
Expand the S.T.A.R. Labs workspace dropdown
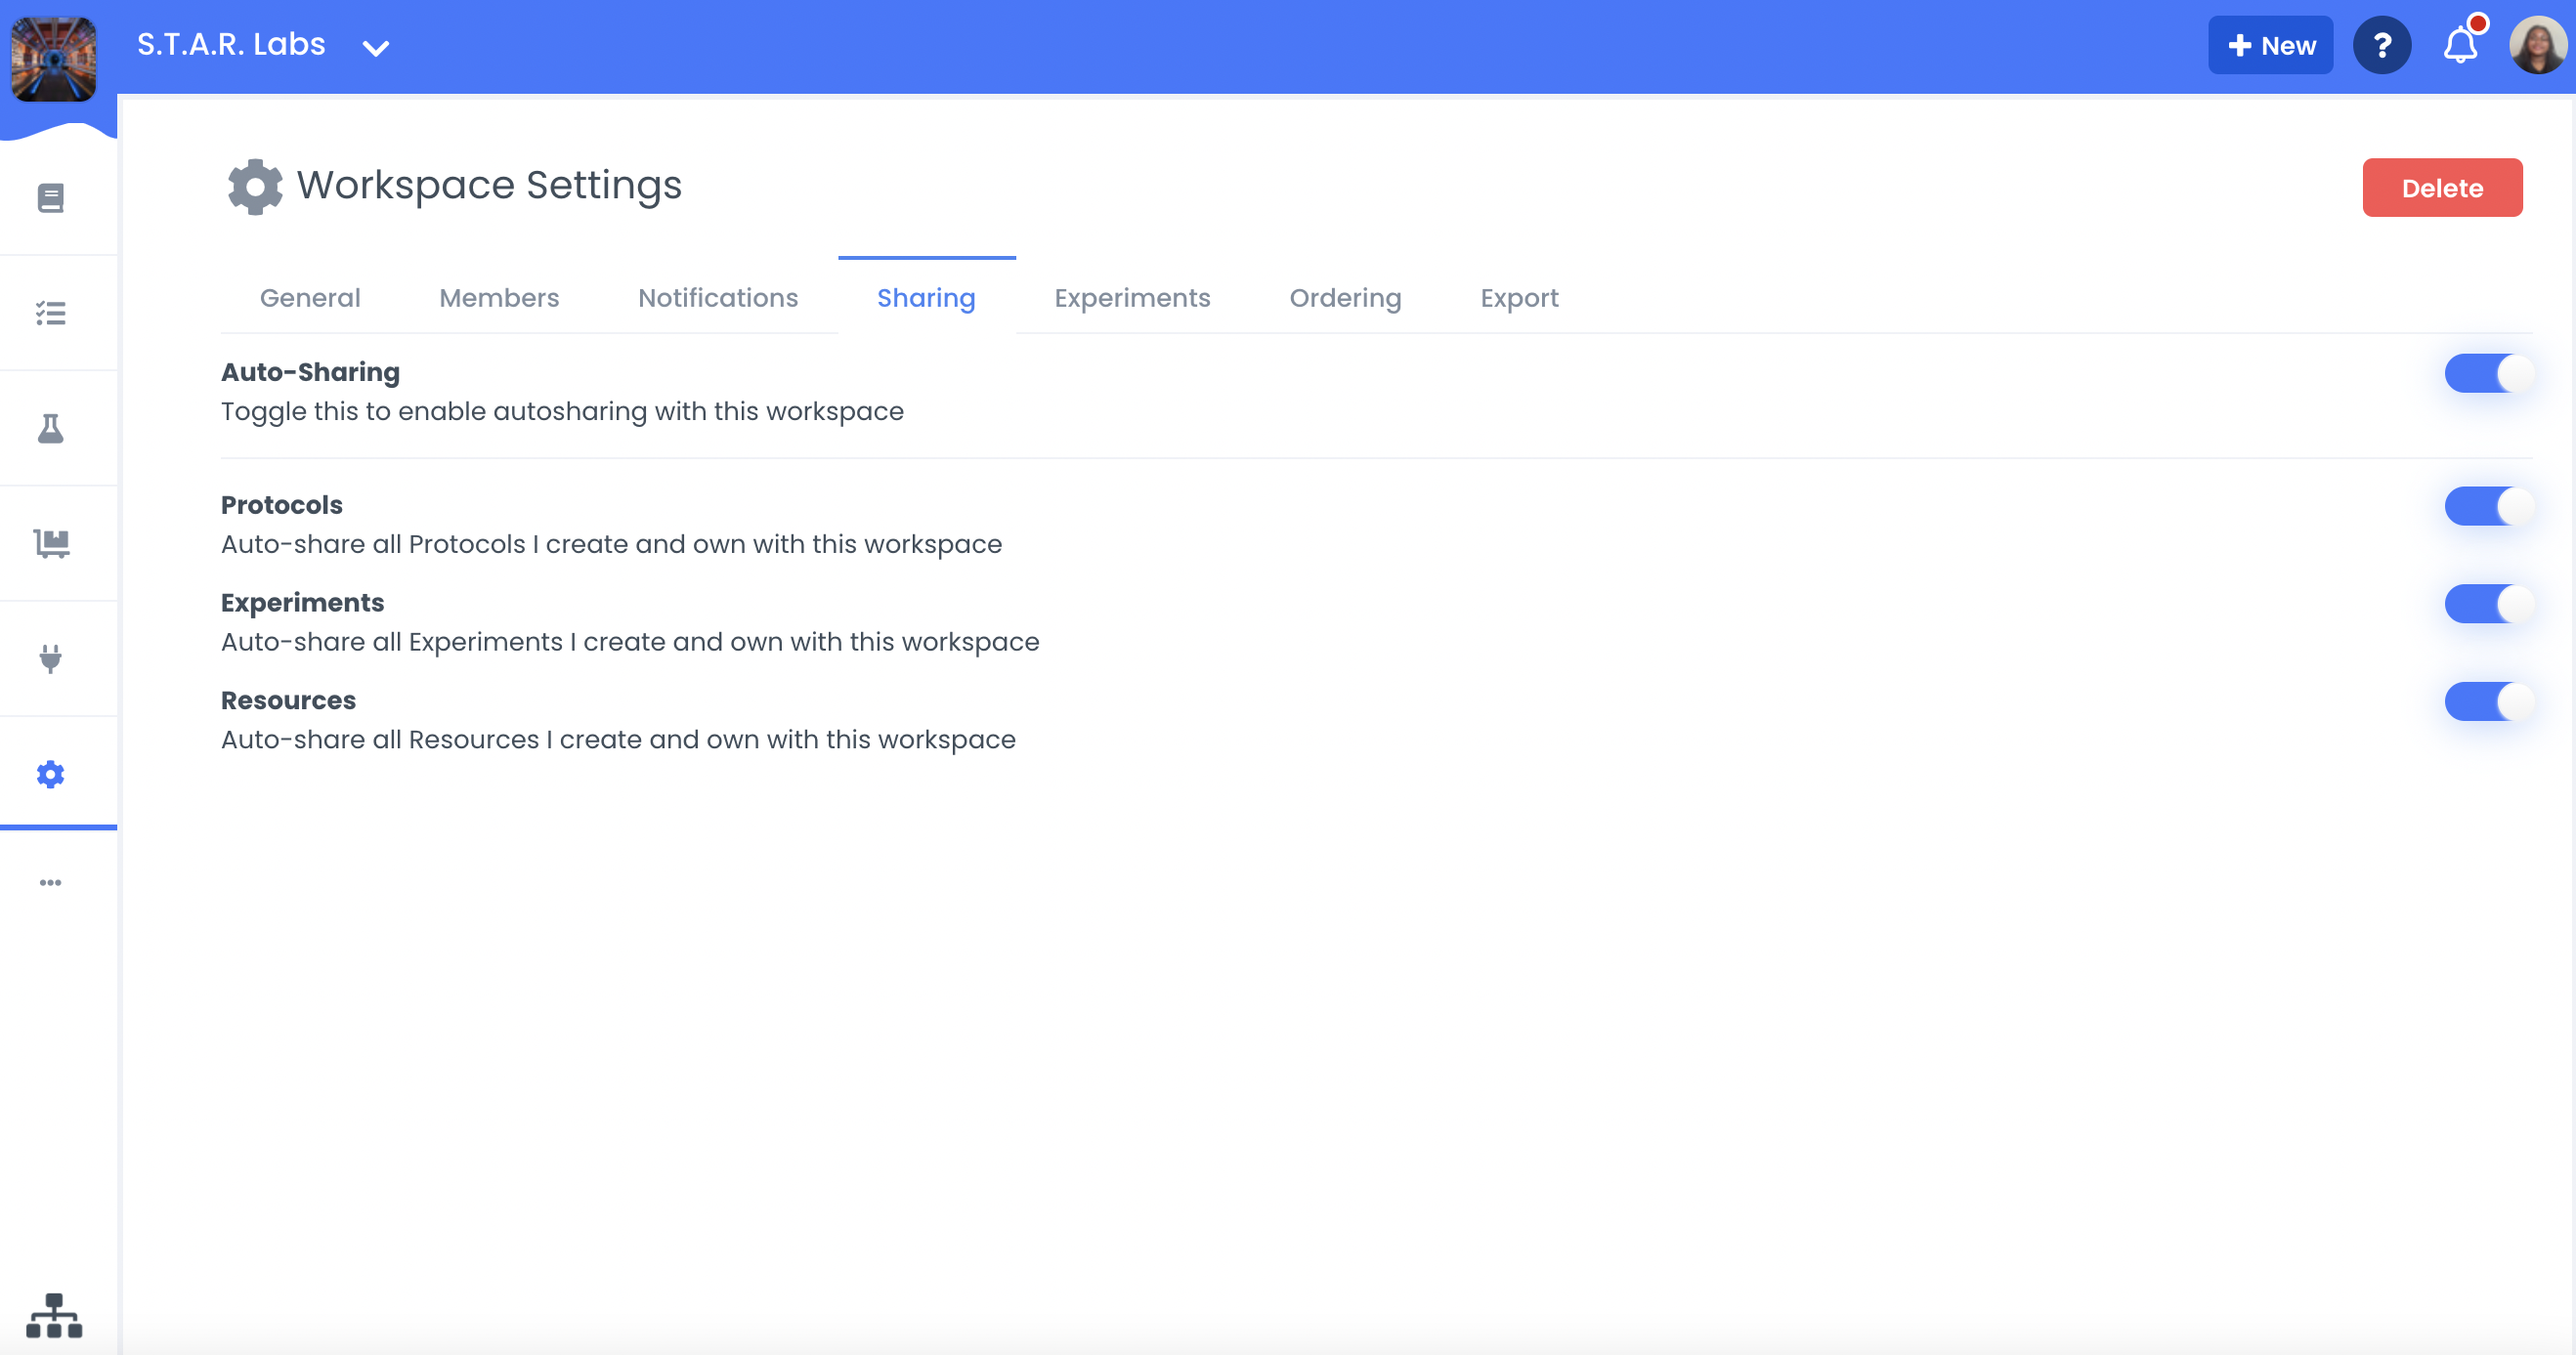point(375,48)
